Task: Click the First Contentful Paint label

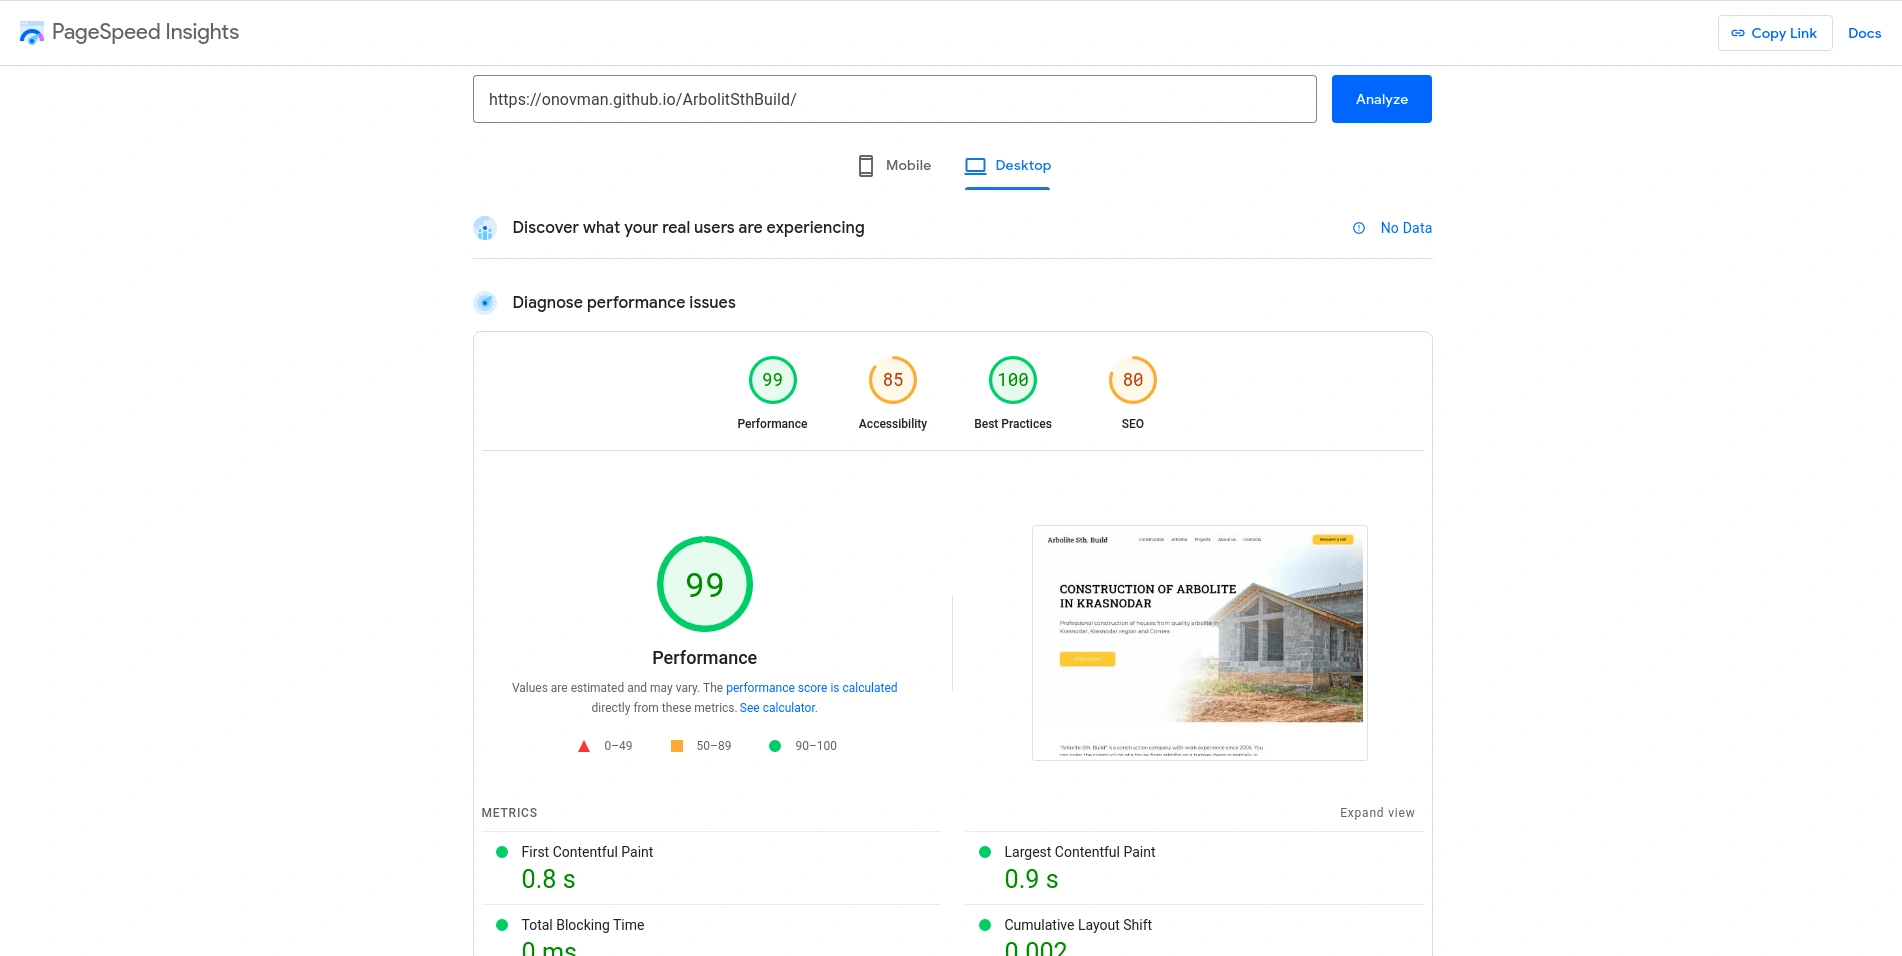Action: tap(587, 852)
